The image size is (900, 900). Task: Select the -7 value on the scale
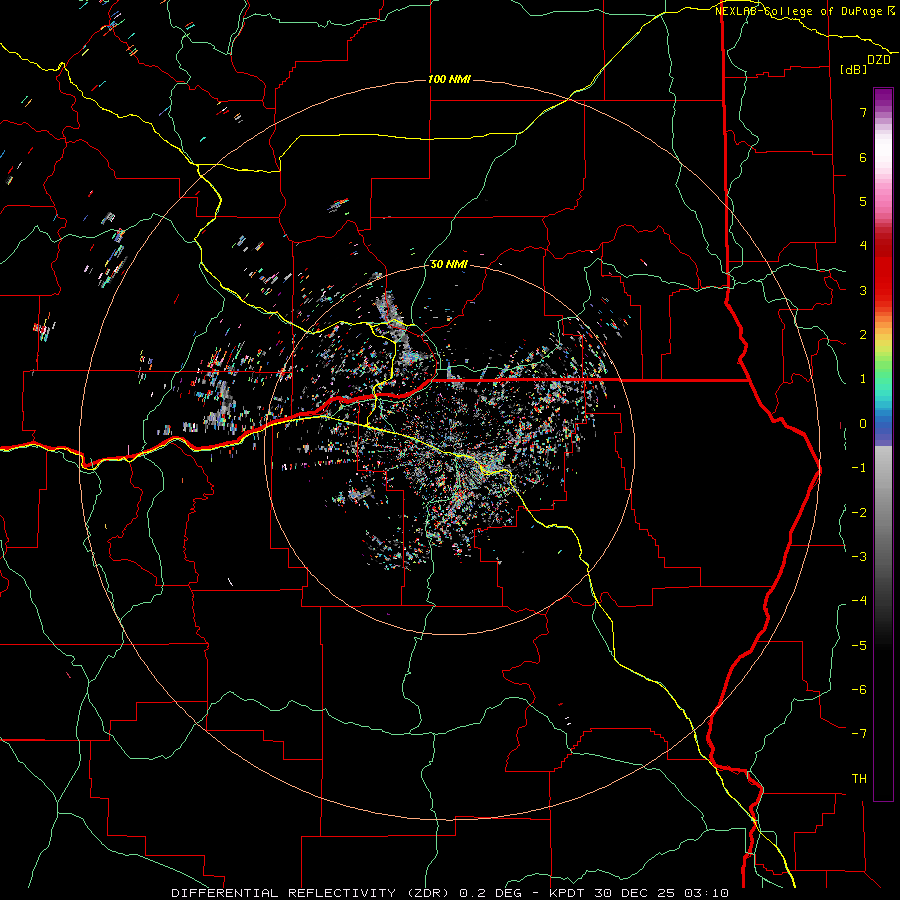[x=859, y=734]
